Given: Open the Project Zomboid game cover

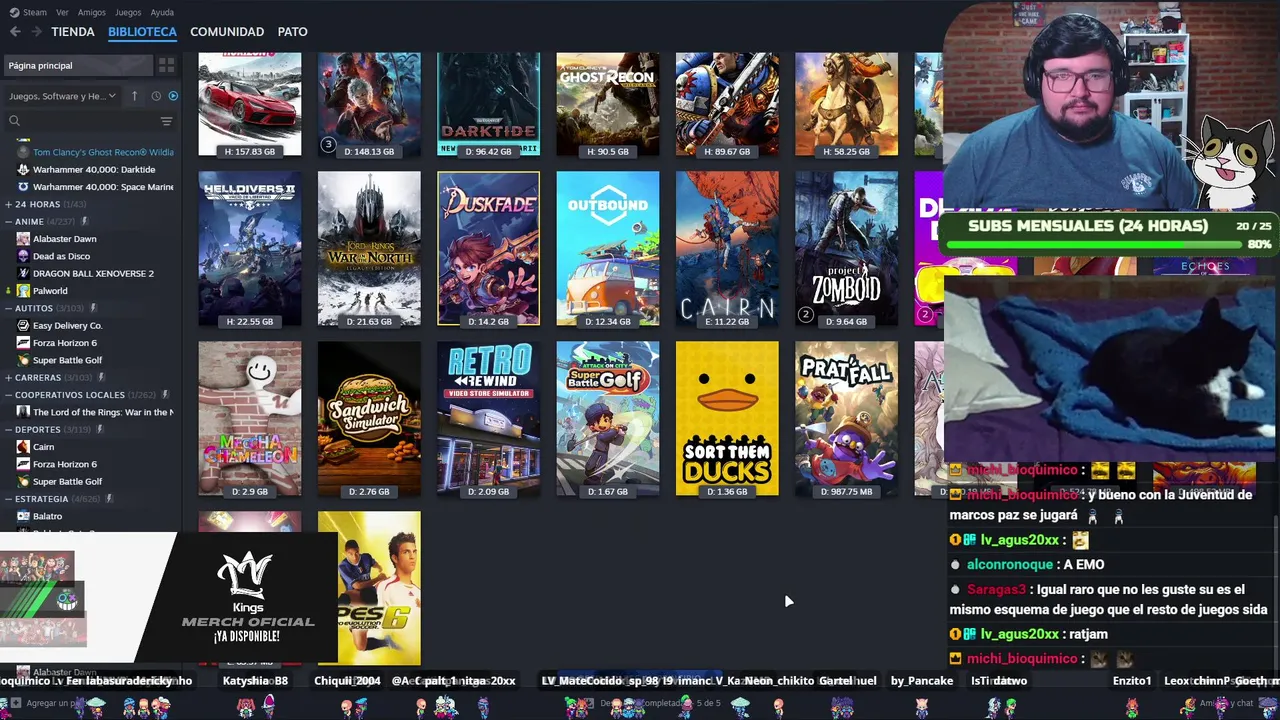Looking at the screenshot, I should 846,249.
